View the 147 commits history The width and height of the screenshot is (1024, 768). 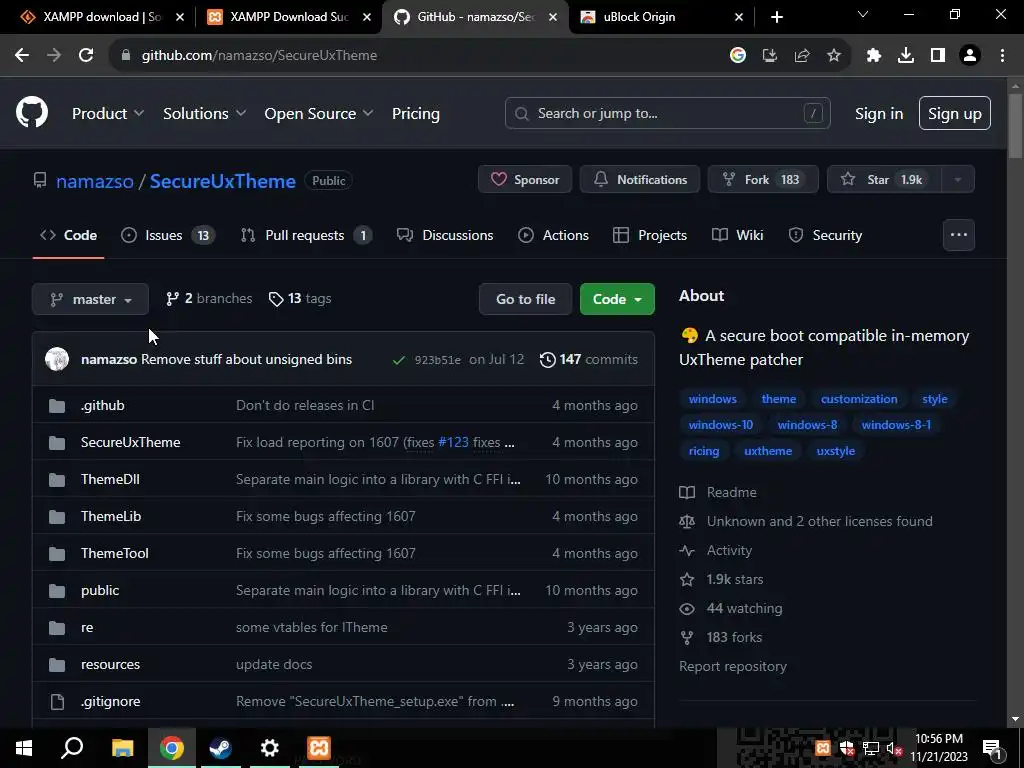pyautogui.click(x=588, y=359)
